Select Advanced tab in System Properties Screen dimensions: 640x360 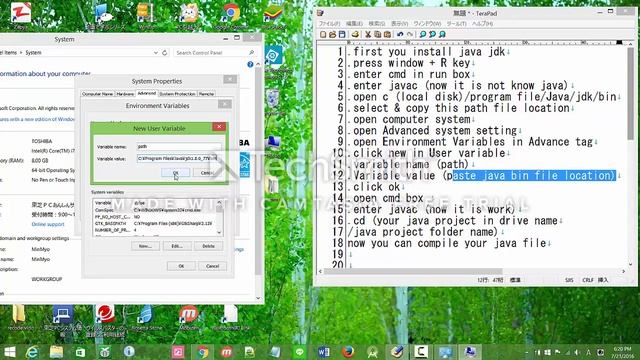[147, 93]
